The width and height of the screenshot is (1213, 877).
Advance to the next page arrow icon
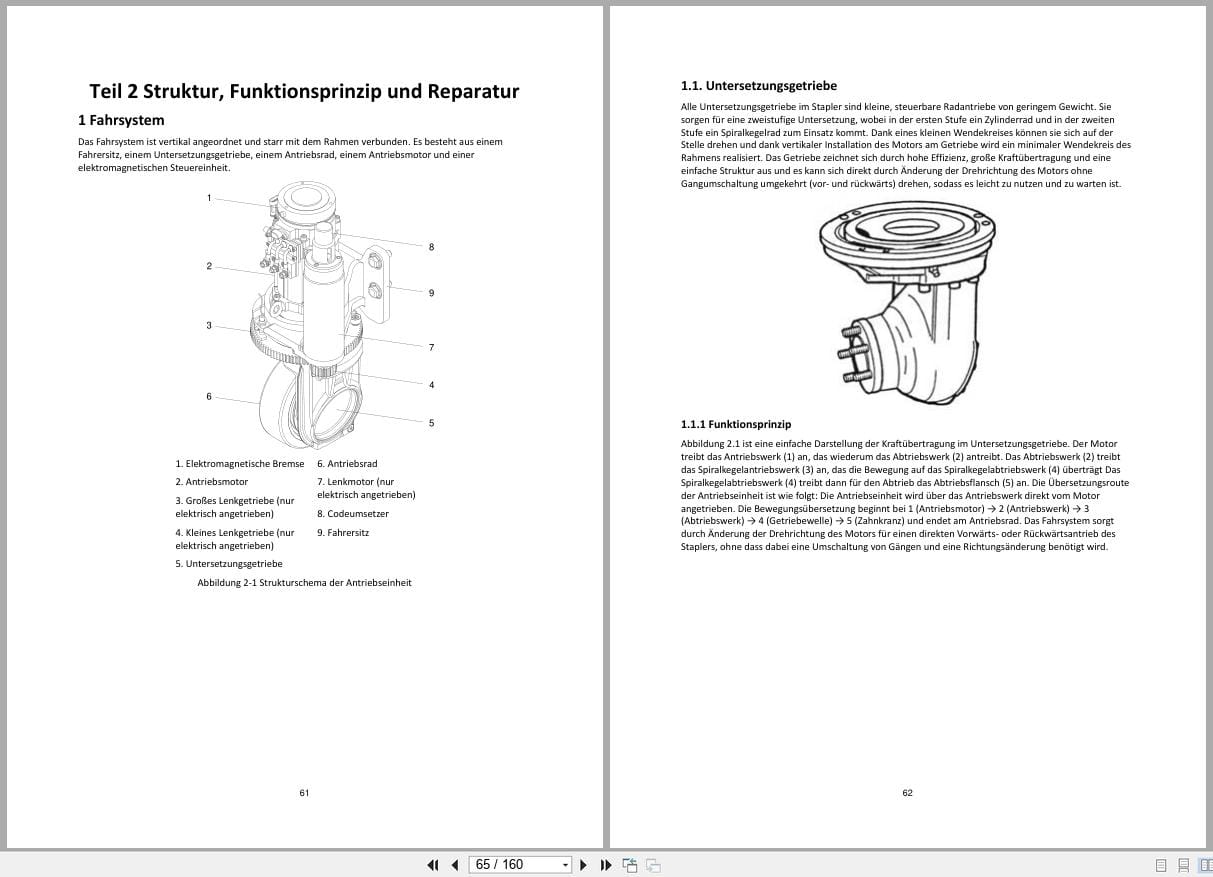point(583,864)
